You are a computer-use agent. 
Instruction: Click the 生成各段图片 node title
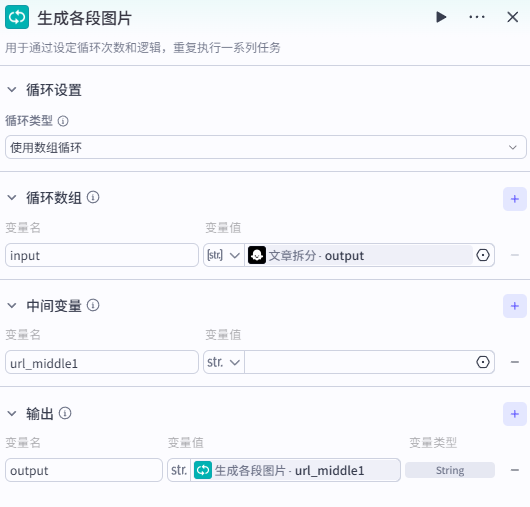pos(85,18)
